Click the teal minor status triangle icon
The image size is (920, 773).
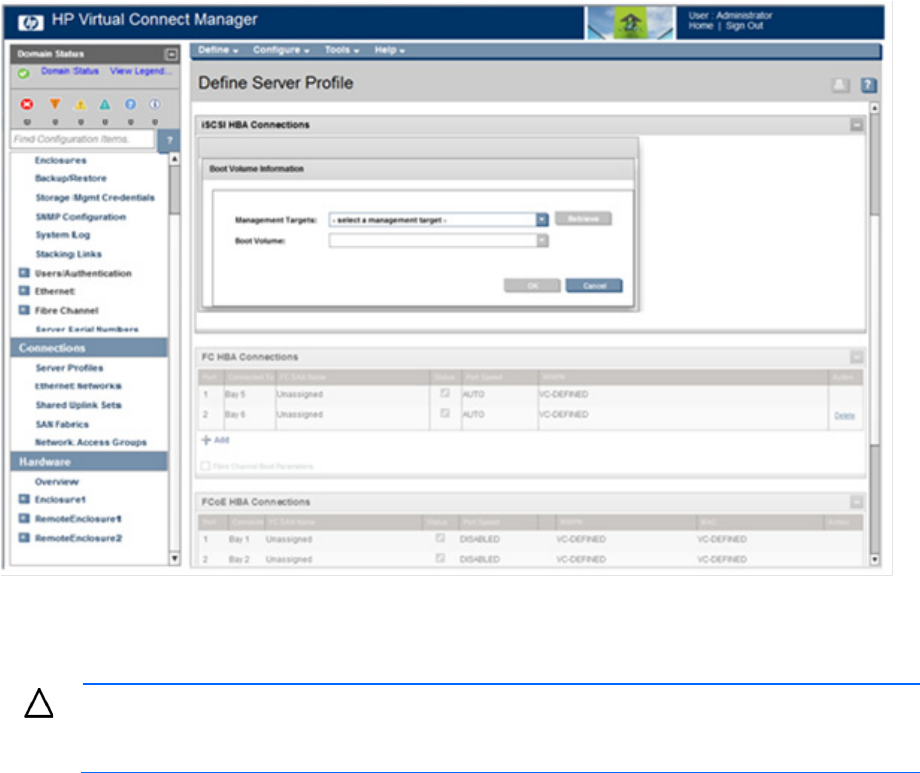pos(104,104)
